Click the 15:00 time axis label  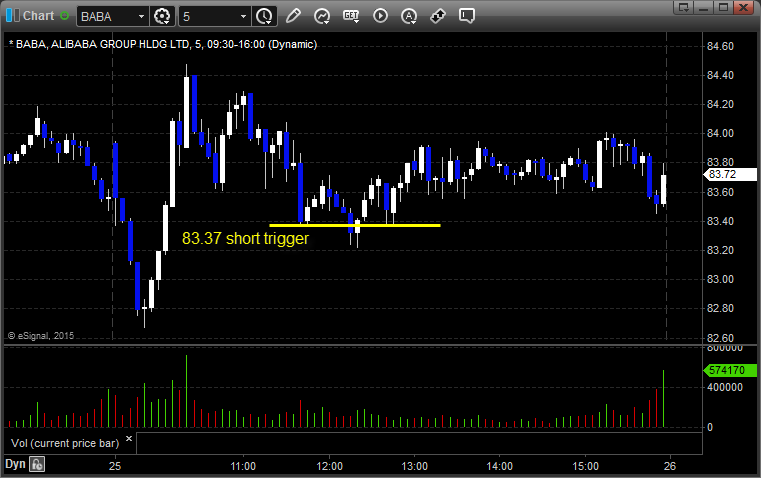[585, 466]
